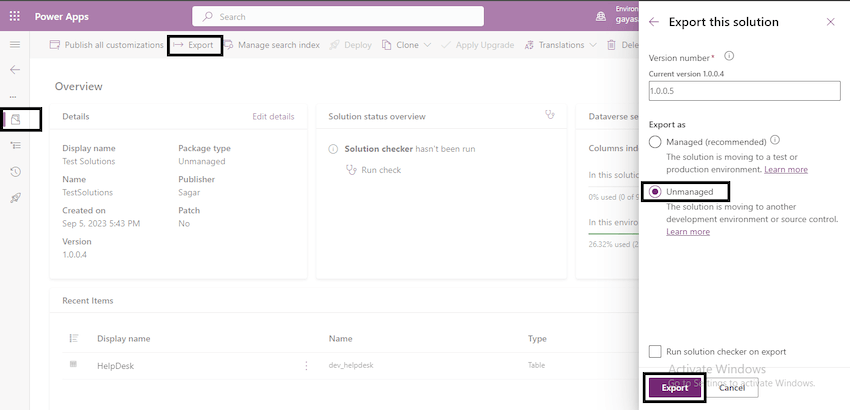Select the Unmanaged radio option
The image size is (850, 410).
click(x=655, y=191)
